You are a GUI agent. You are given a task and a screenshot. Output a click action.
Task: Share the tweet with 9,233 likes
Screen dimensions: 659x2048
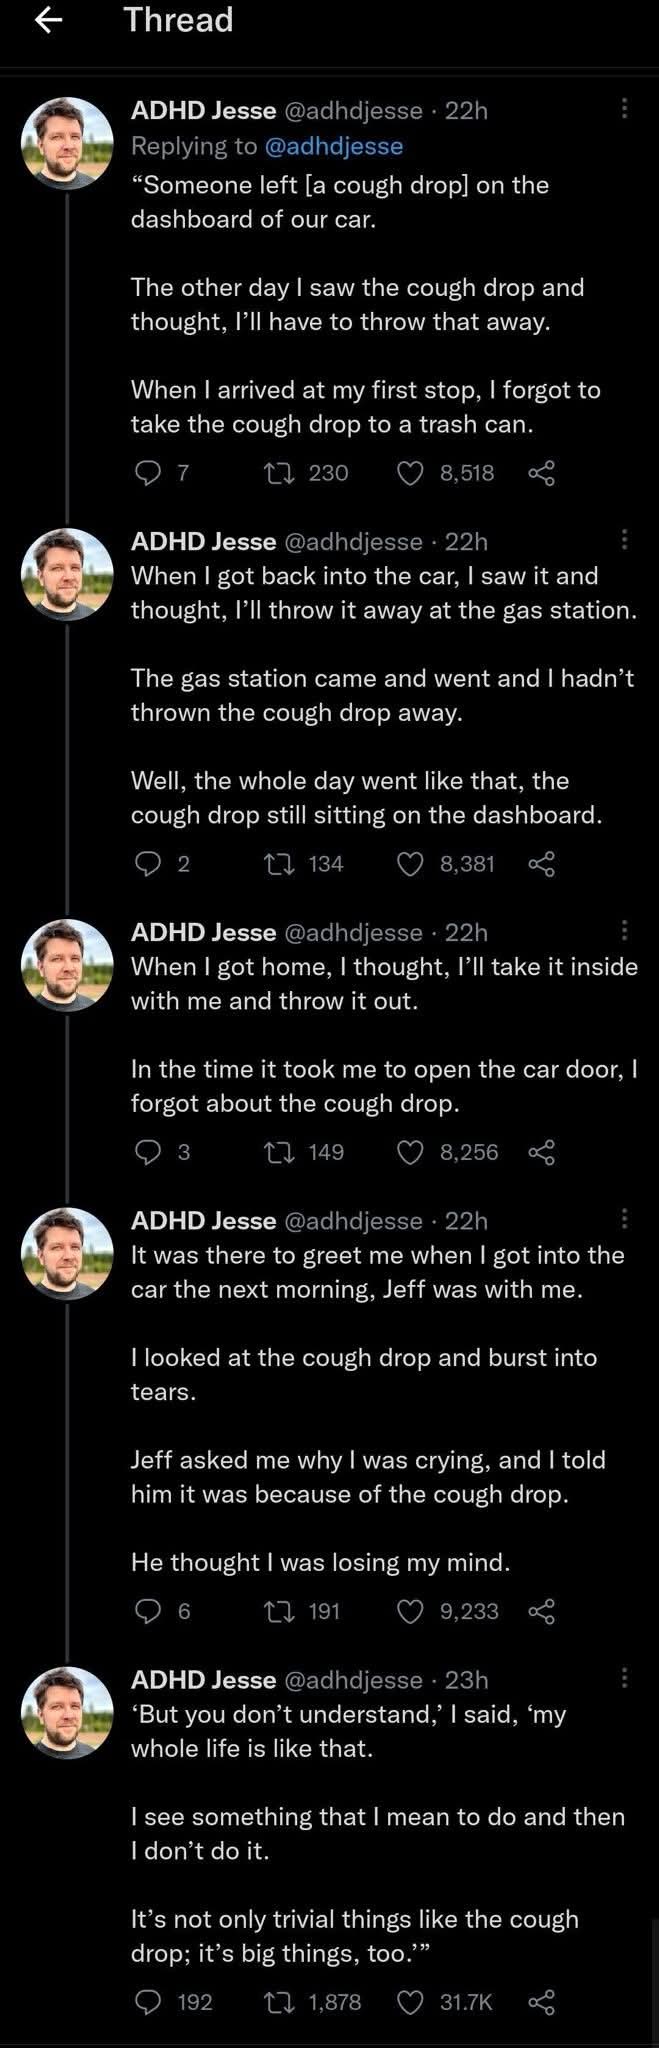pyautogui.click(x=541, y=1612)
